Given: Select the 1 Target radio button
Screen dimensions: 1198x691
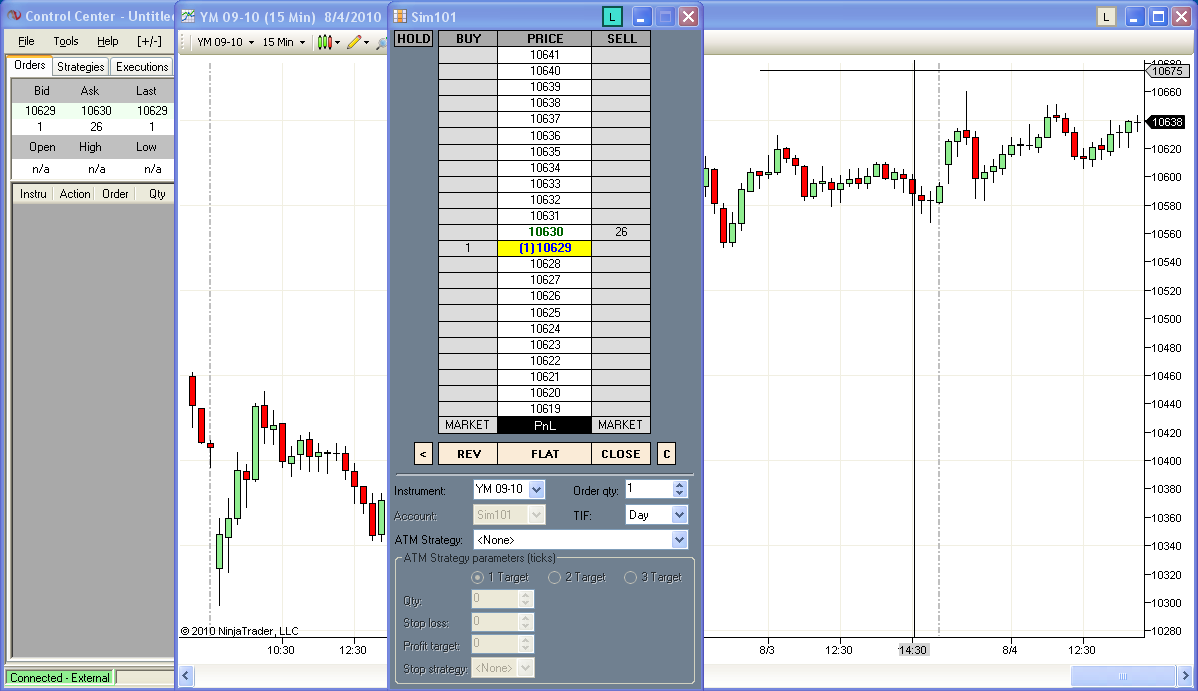Looking at the screenshot, I should 478,577.
